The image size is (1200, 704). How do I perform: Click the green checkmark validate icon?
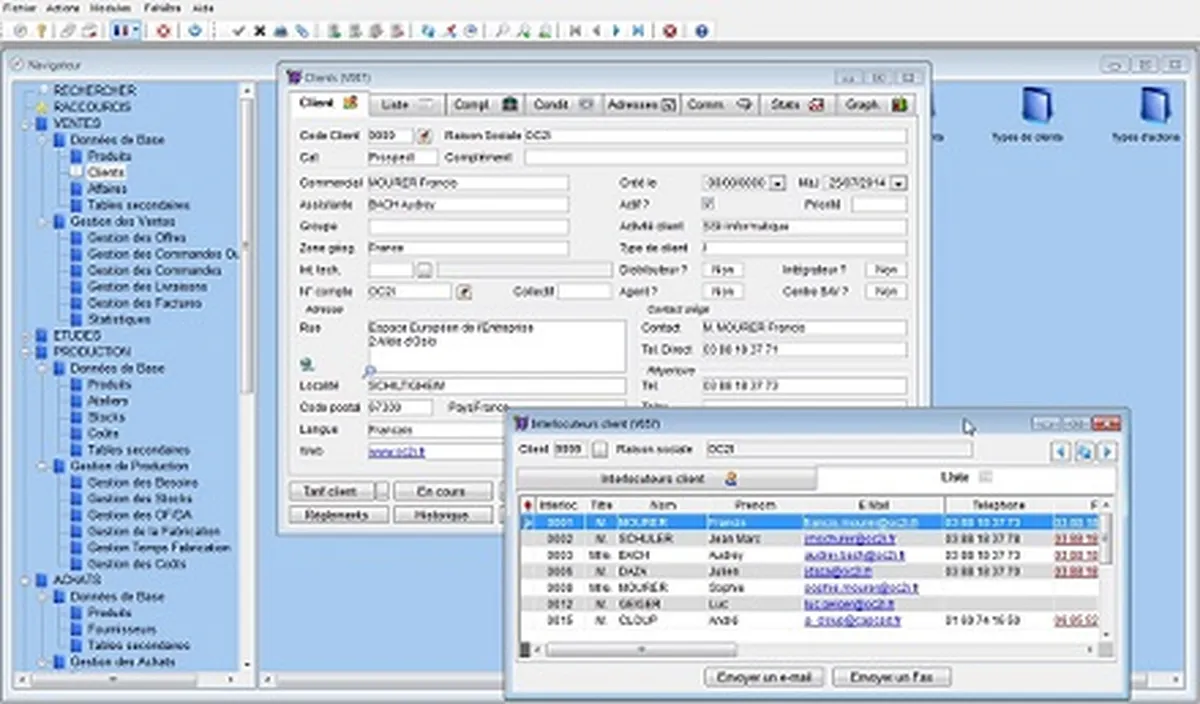pos(238,31)
